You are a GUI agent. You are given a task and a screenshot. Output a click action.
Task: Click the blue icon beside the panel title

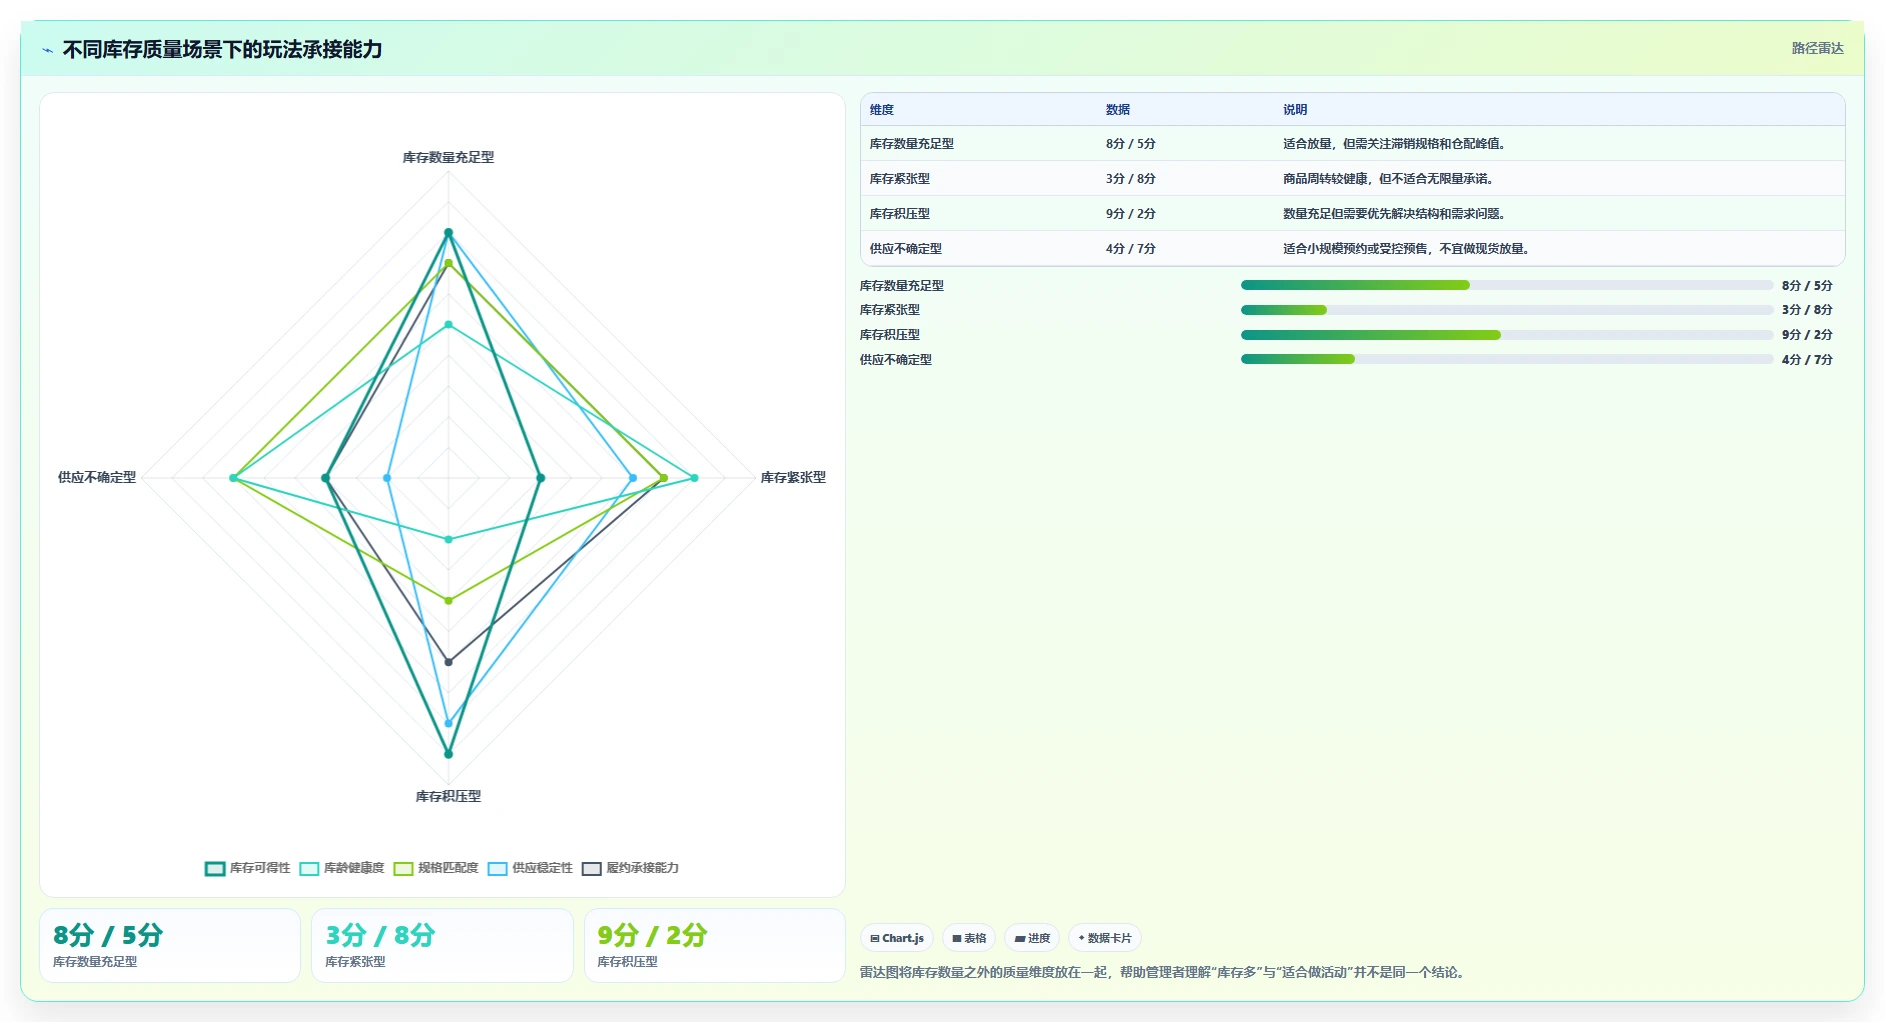(47, 50)
